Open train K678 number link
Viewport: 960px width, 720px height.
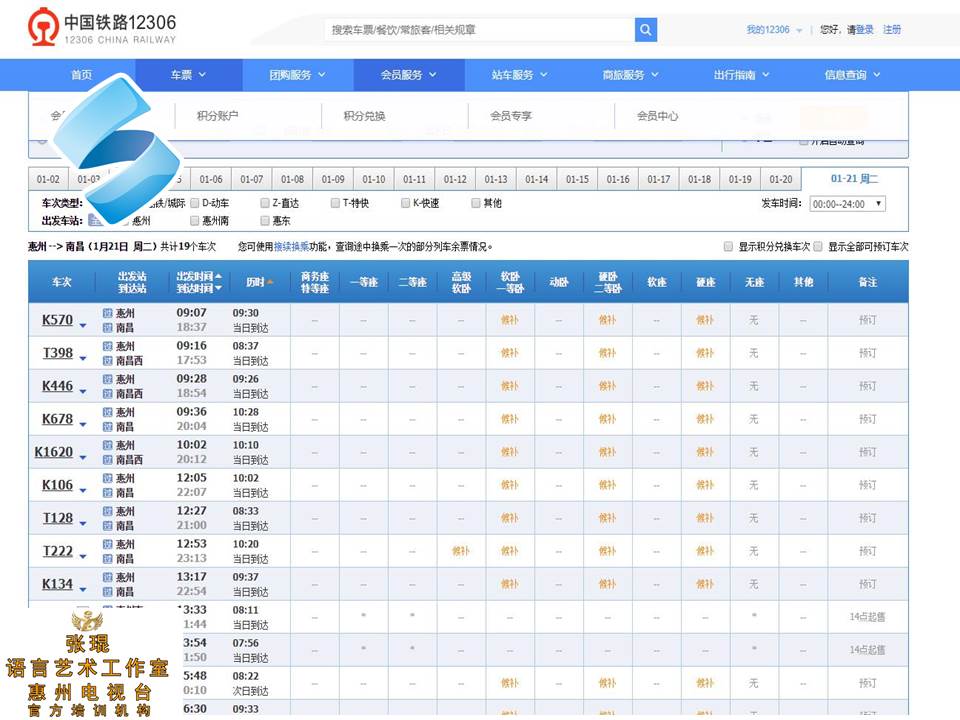click(x=58, y=419)
